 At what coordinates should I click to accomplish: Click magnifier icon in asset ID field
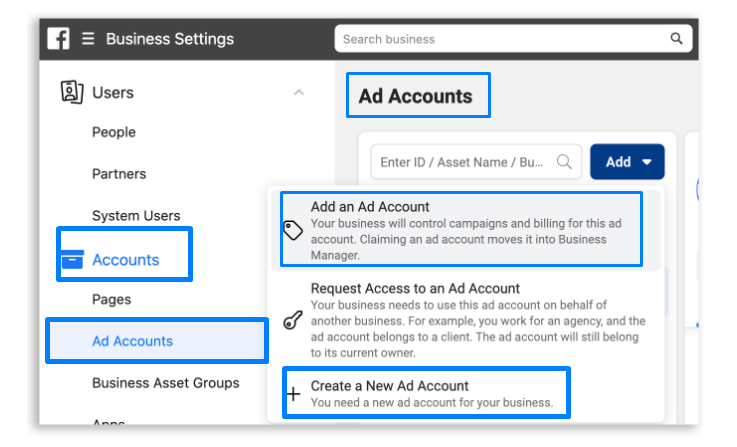point(564,162)
